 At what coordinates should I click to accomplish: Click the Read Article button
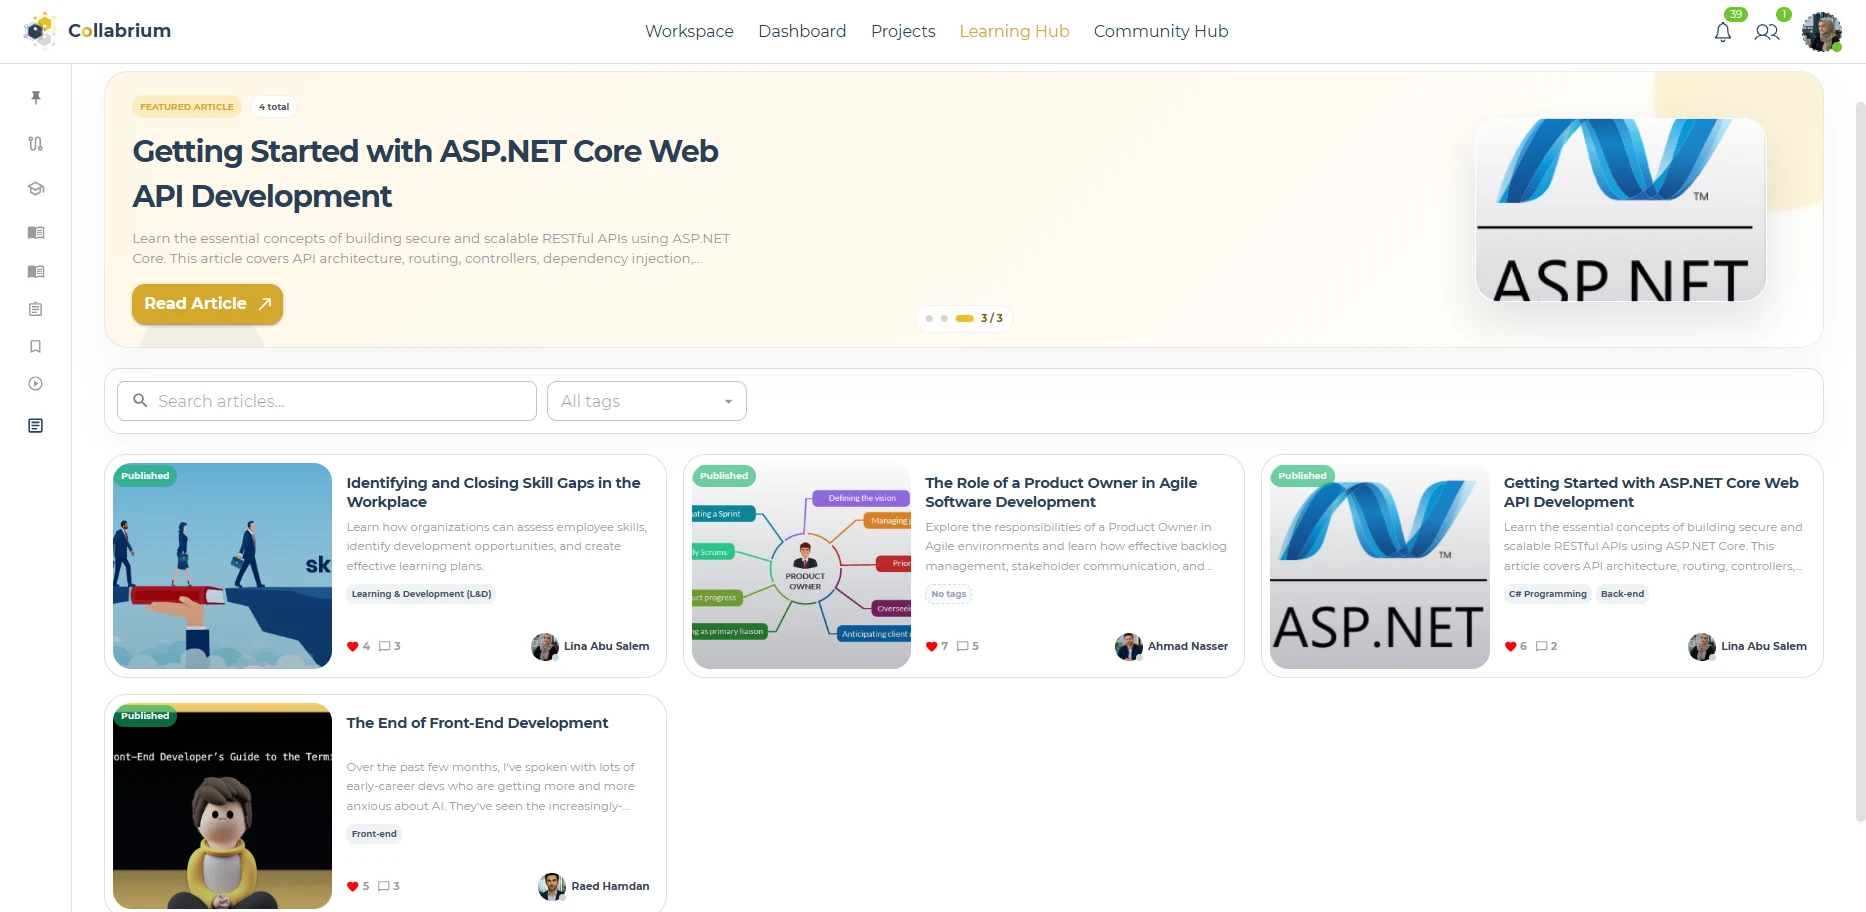207,304
